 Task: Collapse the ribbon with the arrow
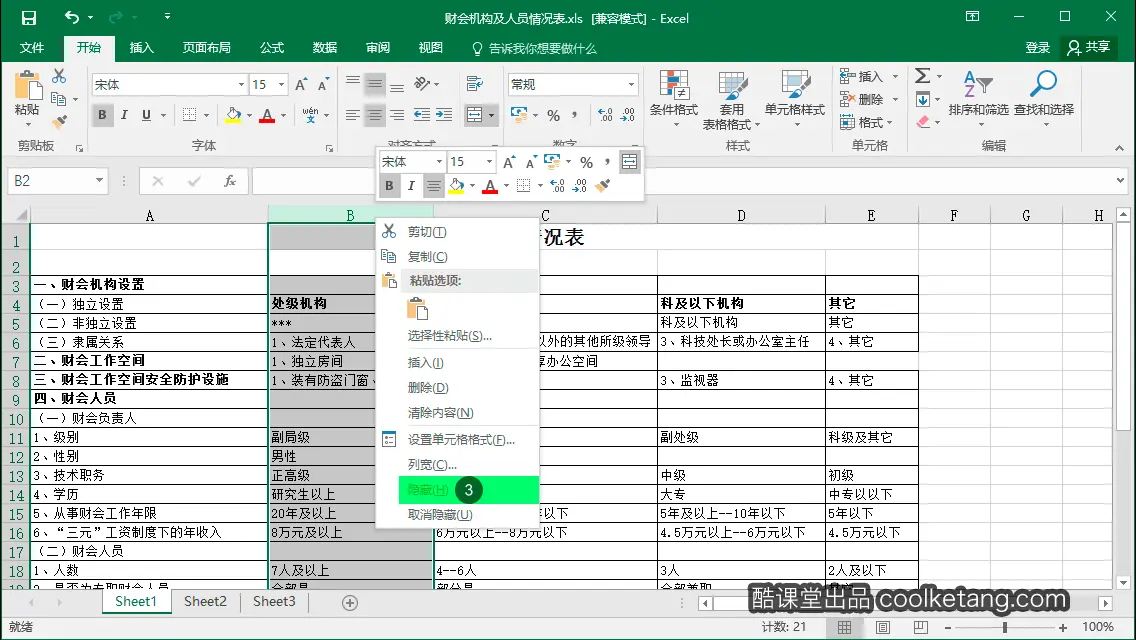pyautogui.click(x=1119, y=148)
